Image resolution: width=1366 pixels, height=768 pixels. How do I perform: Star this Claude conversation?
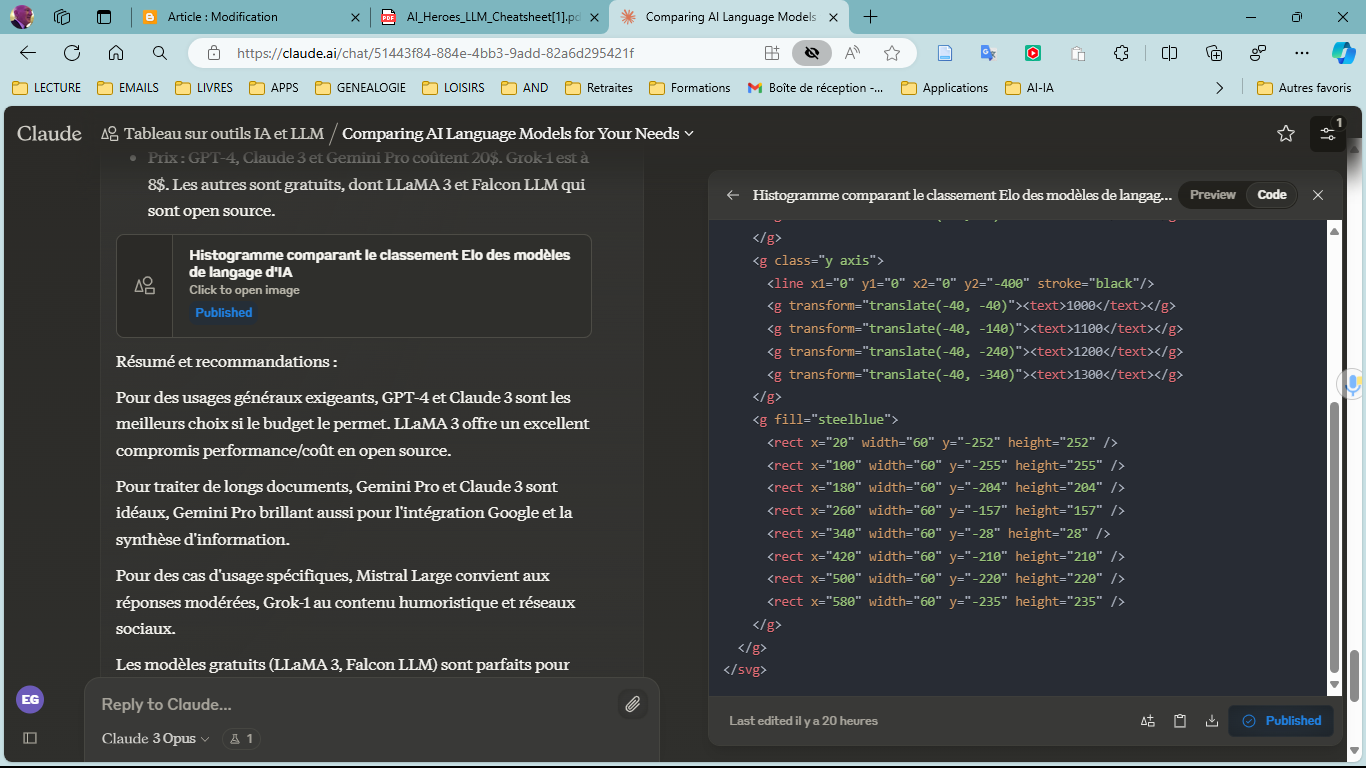coord(1286,134)
